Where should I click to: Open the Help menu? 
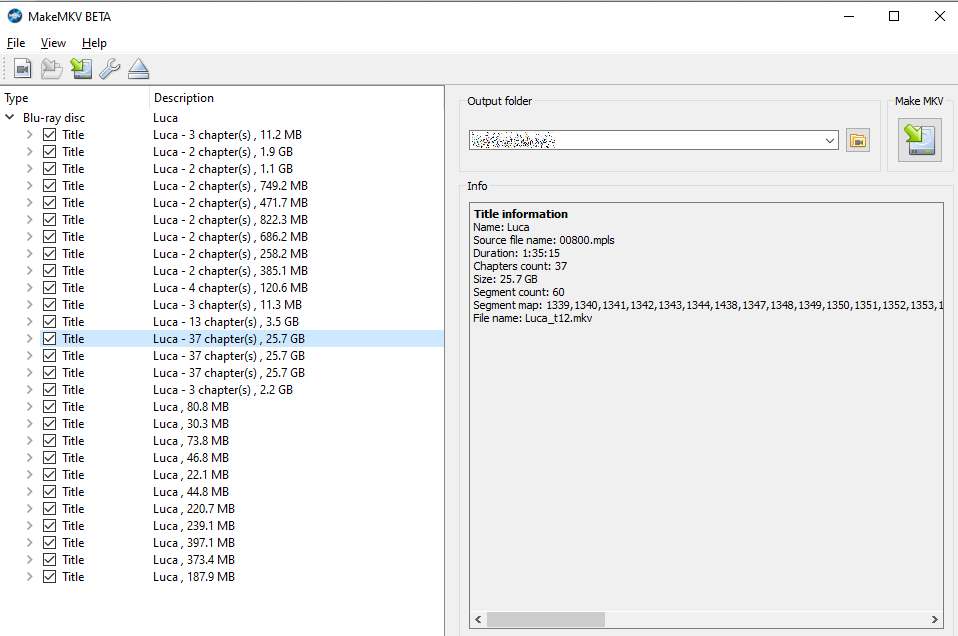tap(94, 43)
